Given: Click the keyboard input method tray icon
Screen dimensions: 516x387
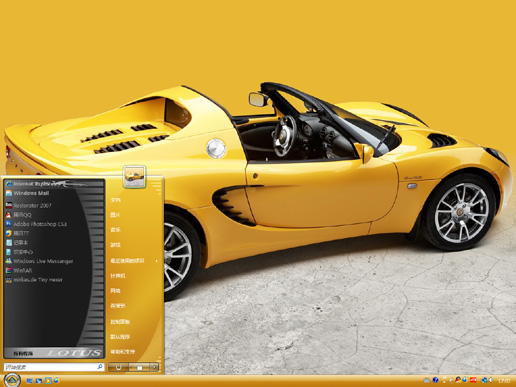Looking at the screenshot, I should click(x=427, y=380).
